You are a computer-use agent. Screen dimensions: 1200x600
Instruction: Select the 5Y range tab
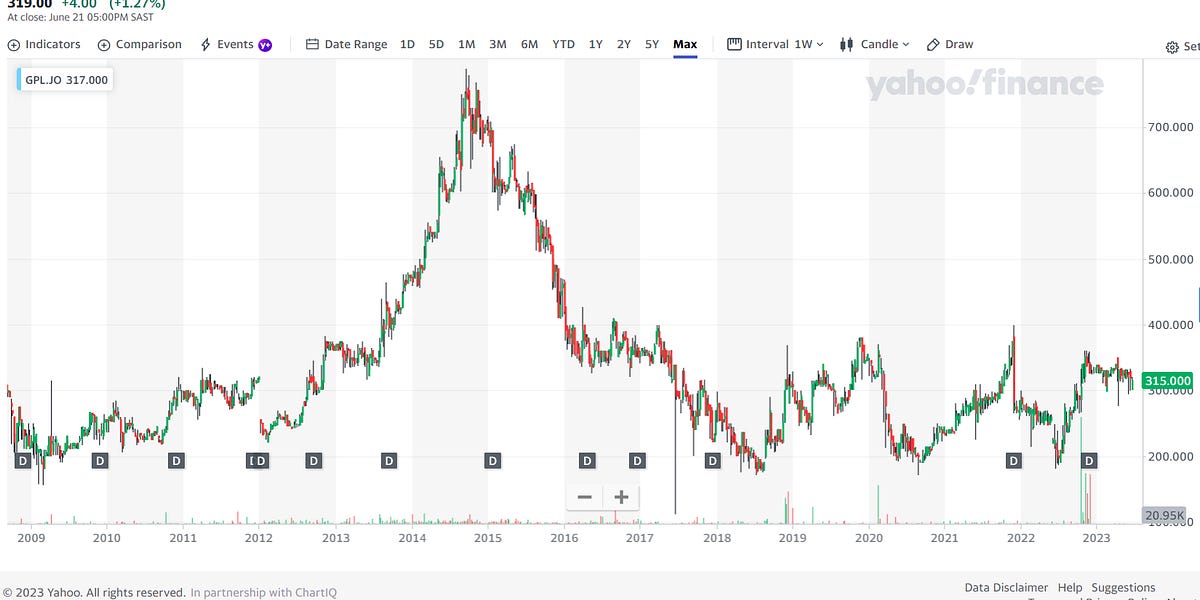(x=651, y=44)
